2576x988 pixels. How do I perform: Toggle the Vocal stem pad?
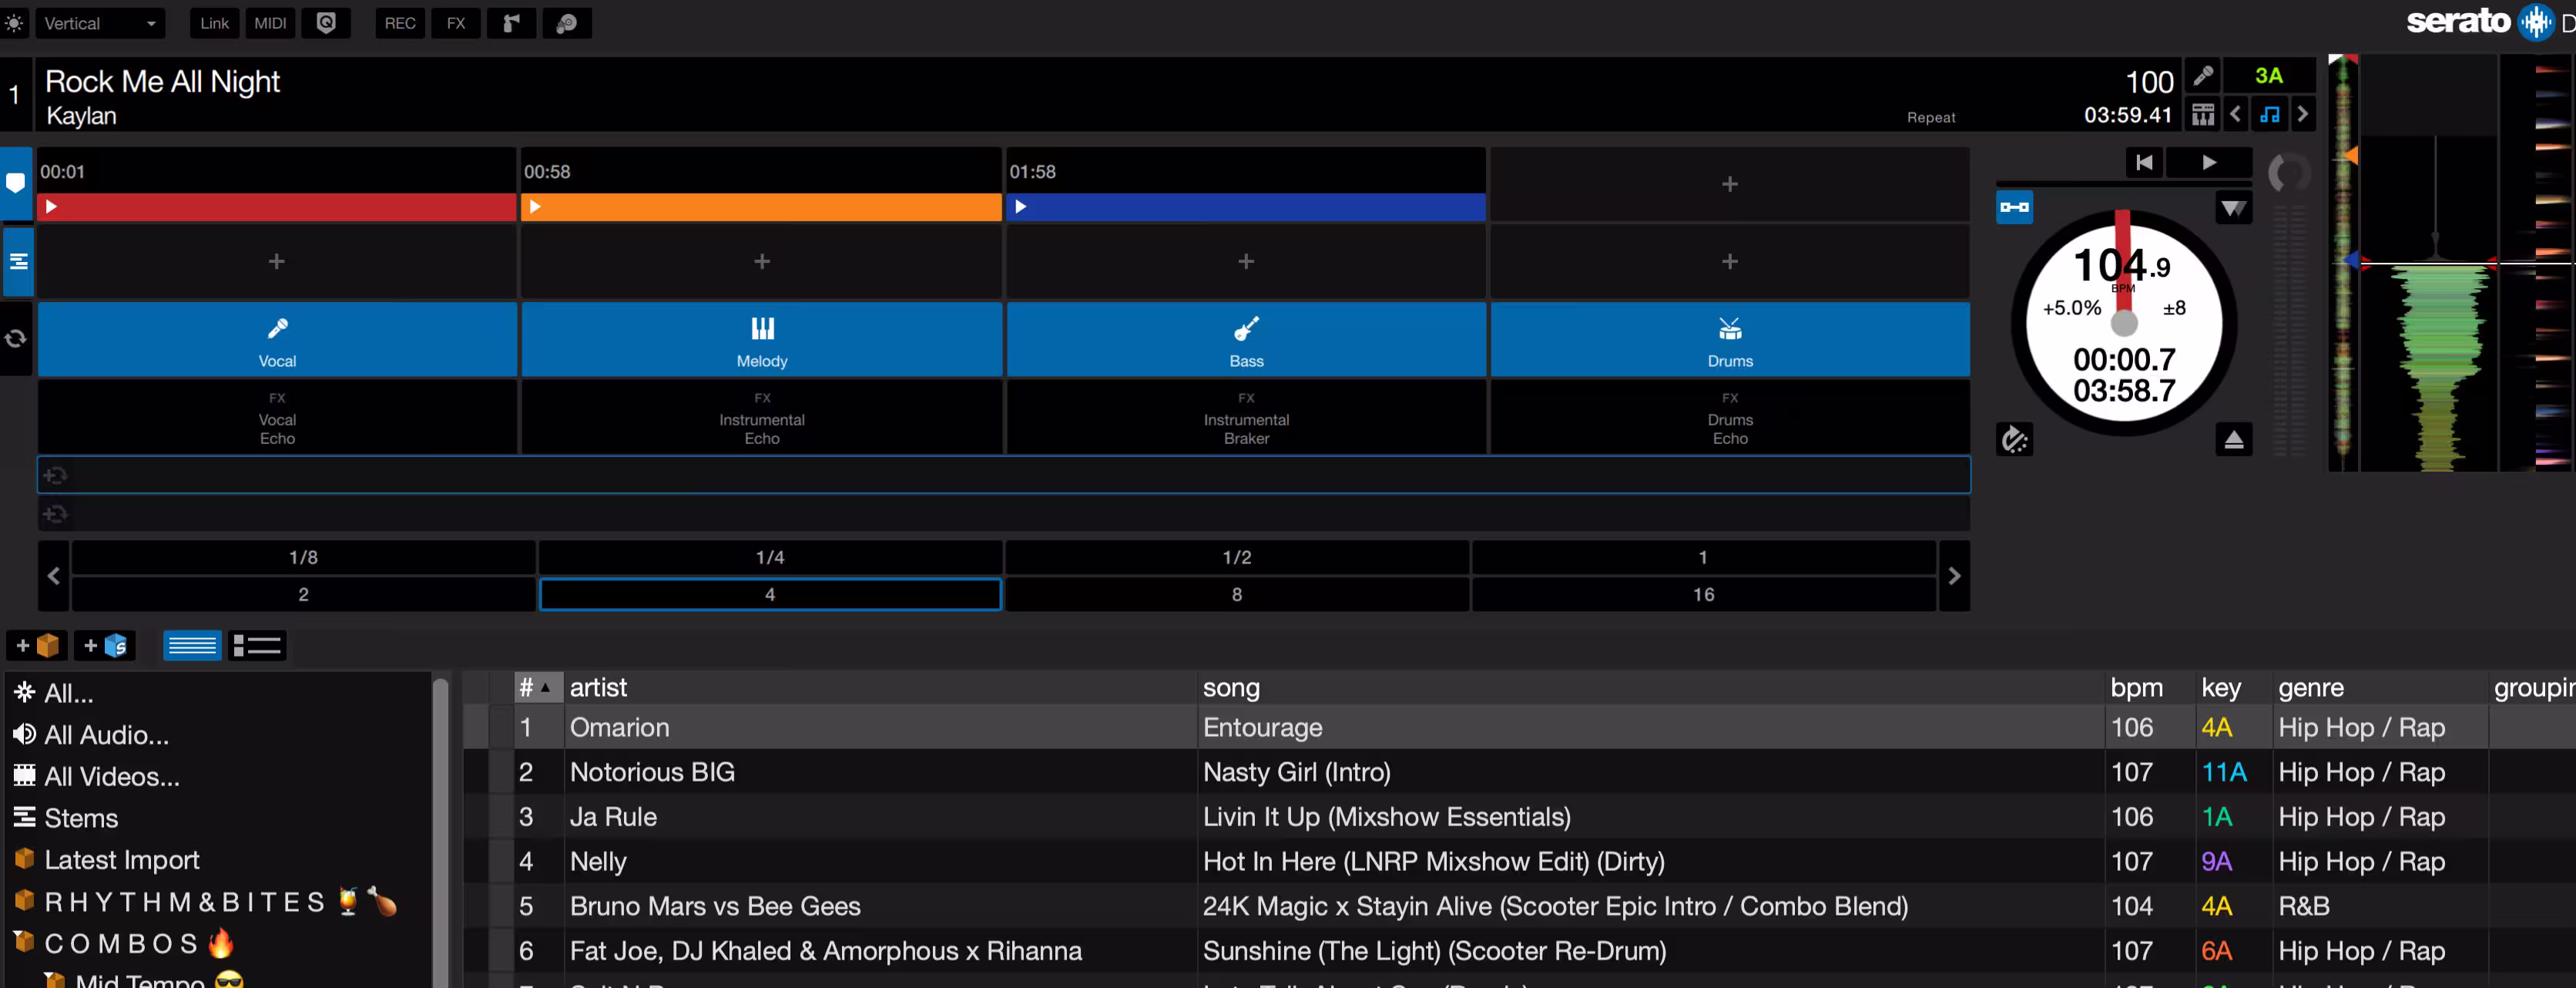coord(277,341)
